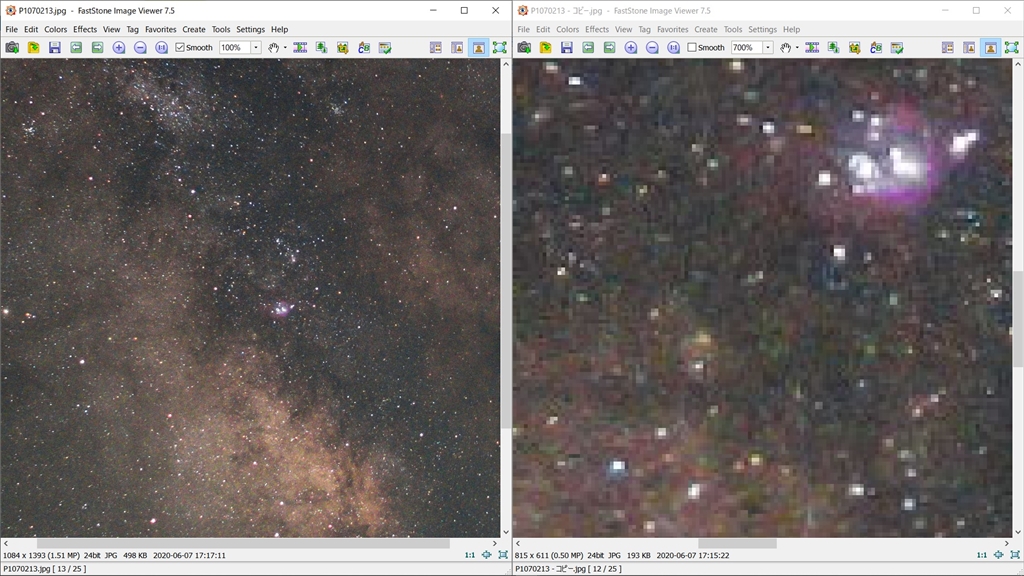Click the screen capture camera icon in left window
The image size is (1024, 576).
(x=12, y=47)
